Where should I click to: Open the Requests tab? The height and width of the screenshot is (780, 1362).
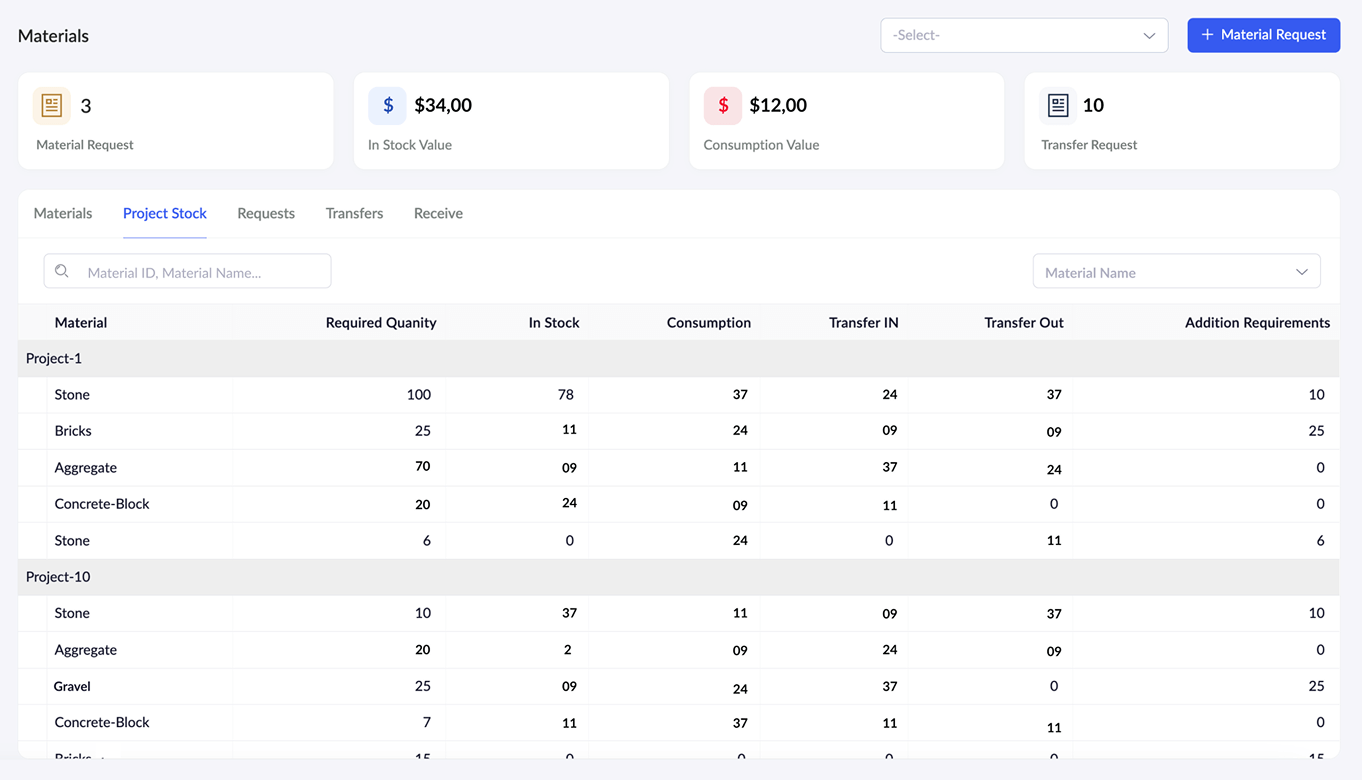[266, 213]
